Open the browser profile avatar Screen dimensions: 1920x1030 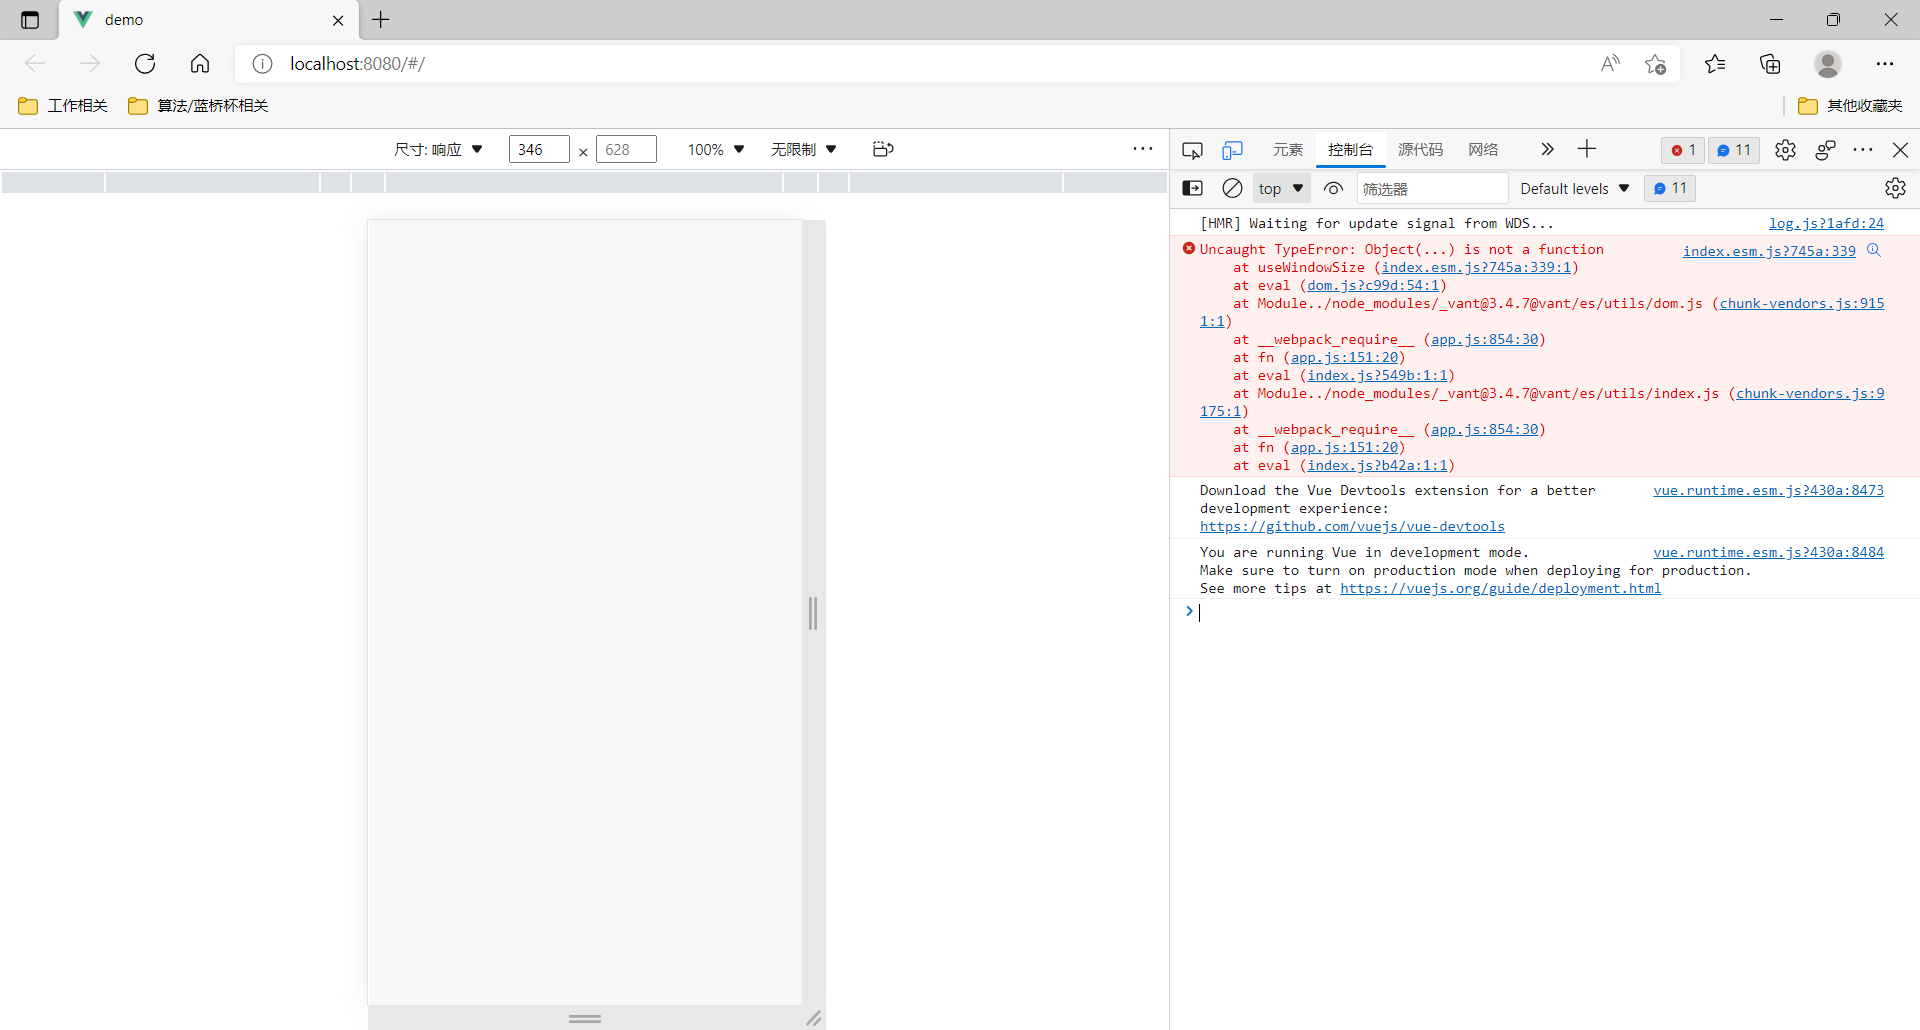[x=1828, y=64]
